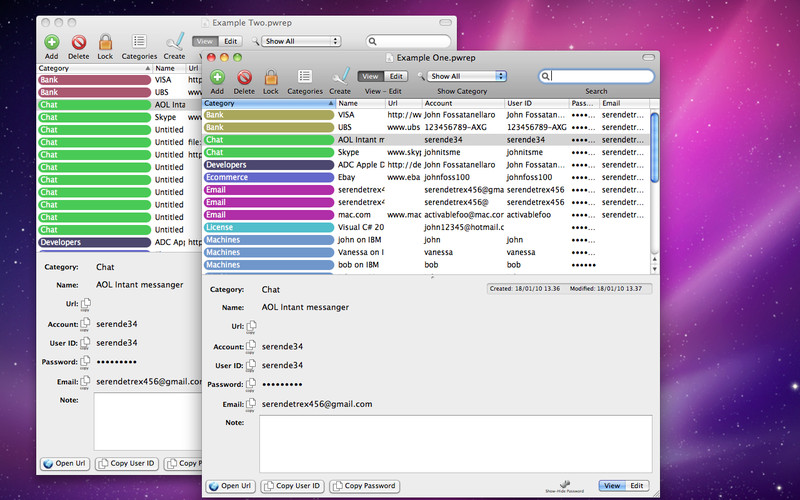Select Edit segment at bottom of Example One

(637, 486)
